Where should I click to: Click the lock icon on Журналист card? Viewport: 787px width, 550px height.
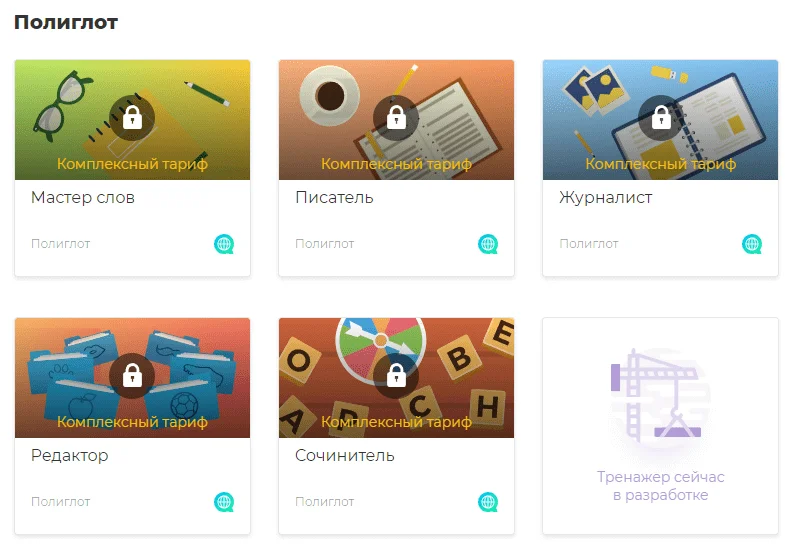[661, 118]
